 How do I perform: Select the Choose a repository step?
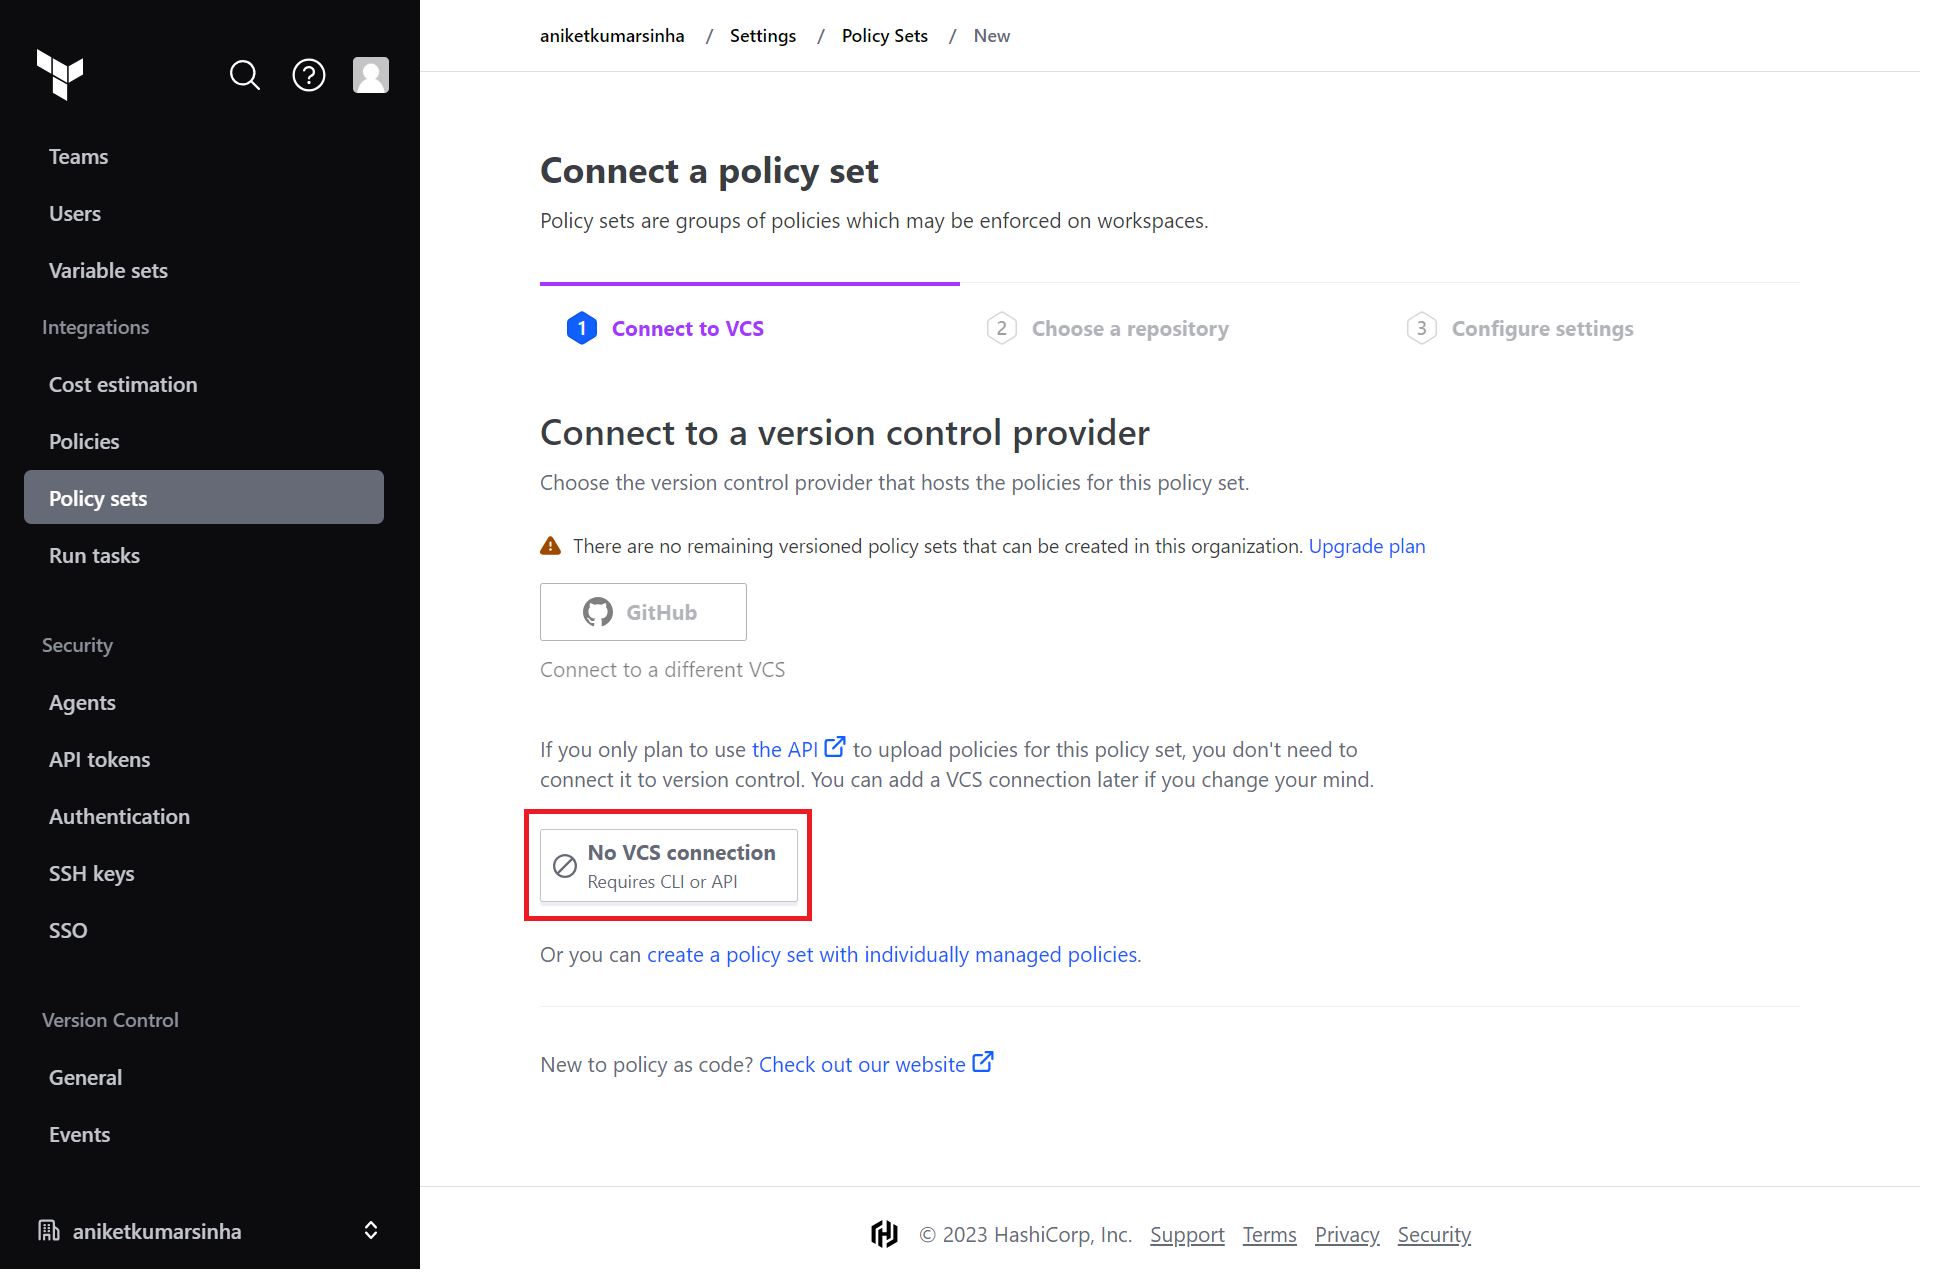click(x=1129, y=329)
